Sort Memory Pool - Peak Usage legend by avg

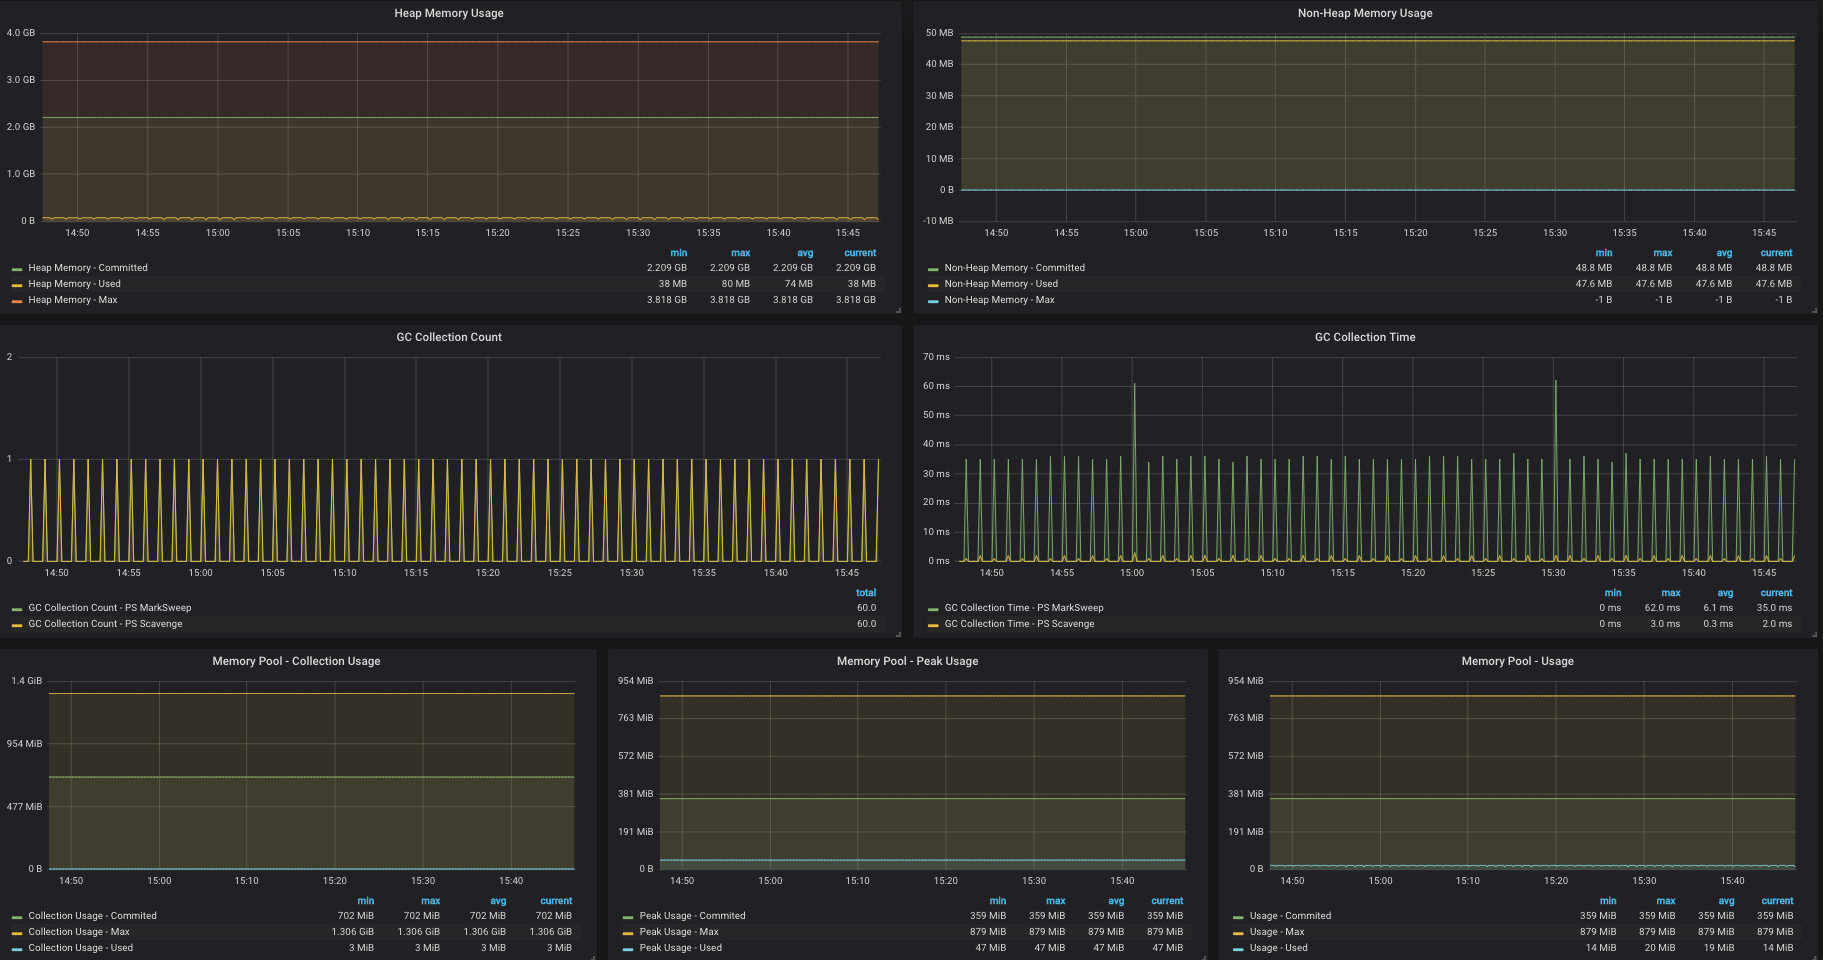[1116, 901]
